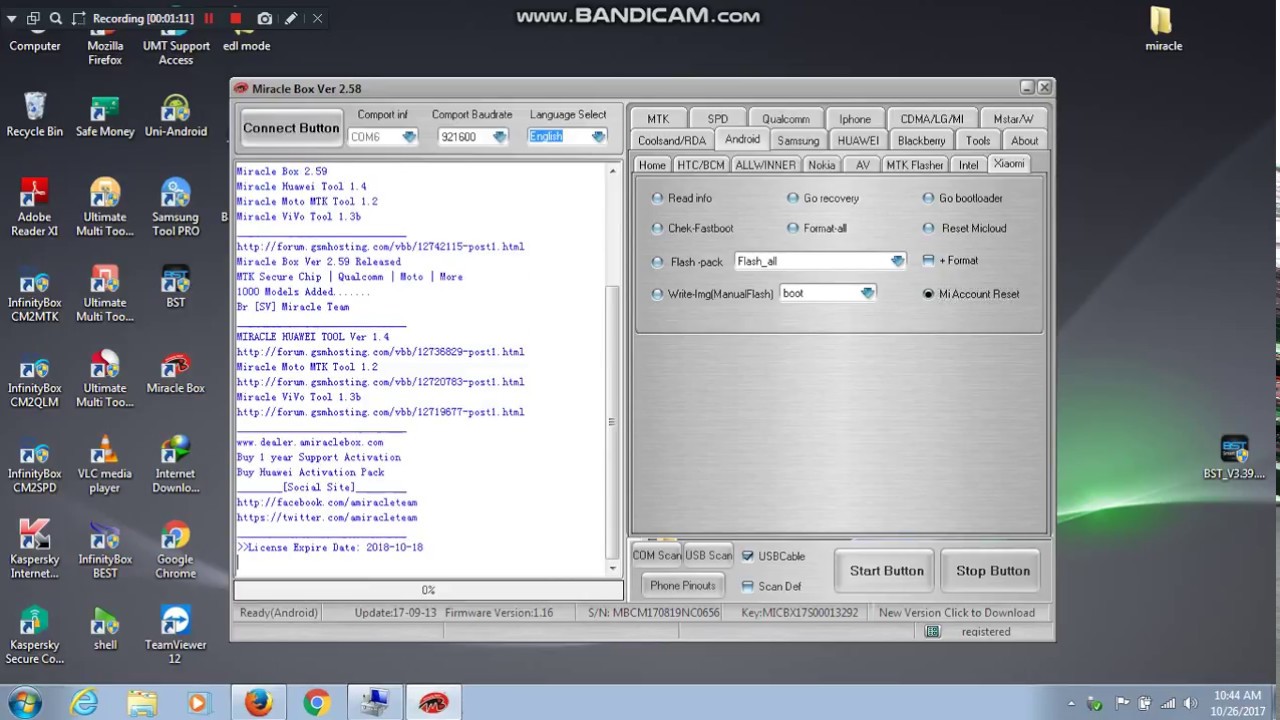1280x720 pixels.
Task: Open the Bandicam toolbar dropdown arrow
Action: pos(13,18)
